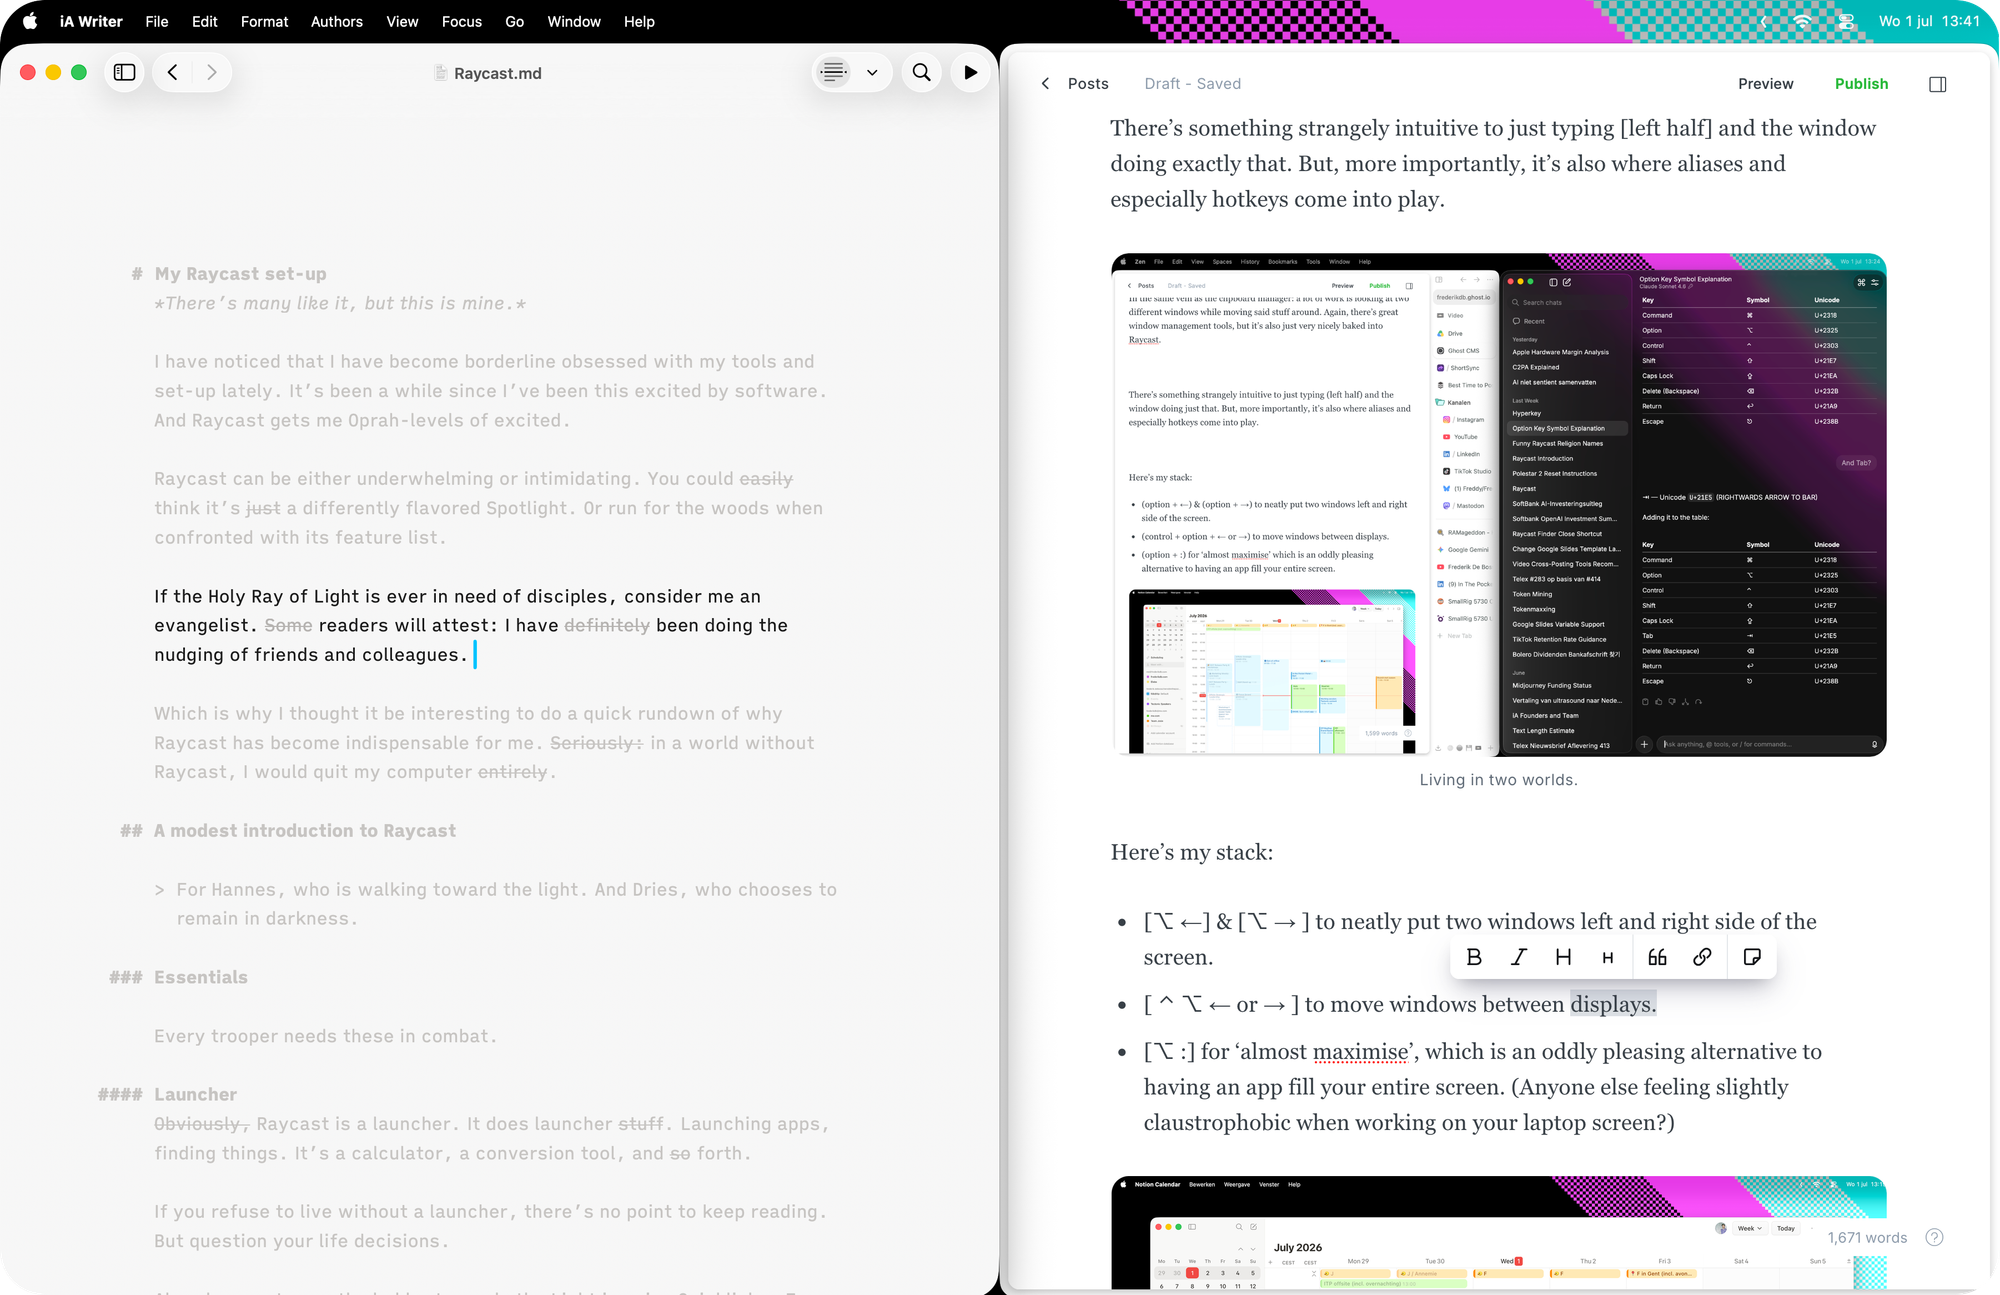Apply bold from the floating toolbar
The width and height of the screenshot is (2000, 1295).
coord(1474,957)
